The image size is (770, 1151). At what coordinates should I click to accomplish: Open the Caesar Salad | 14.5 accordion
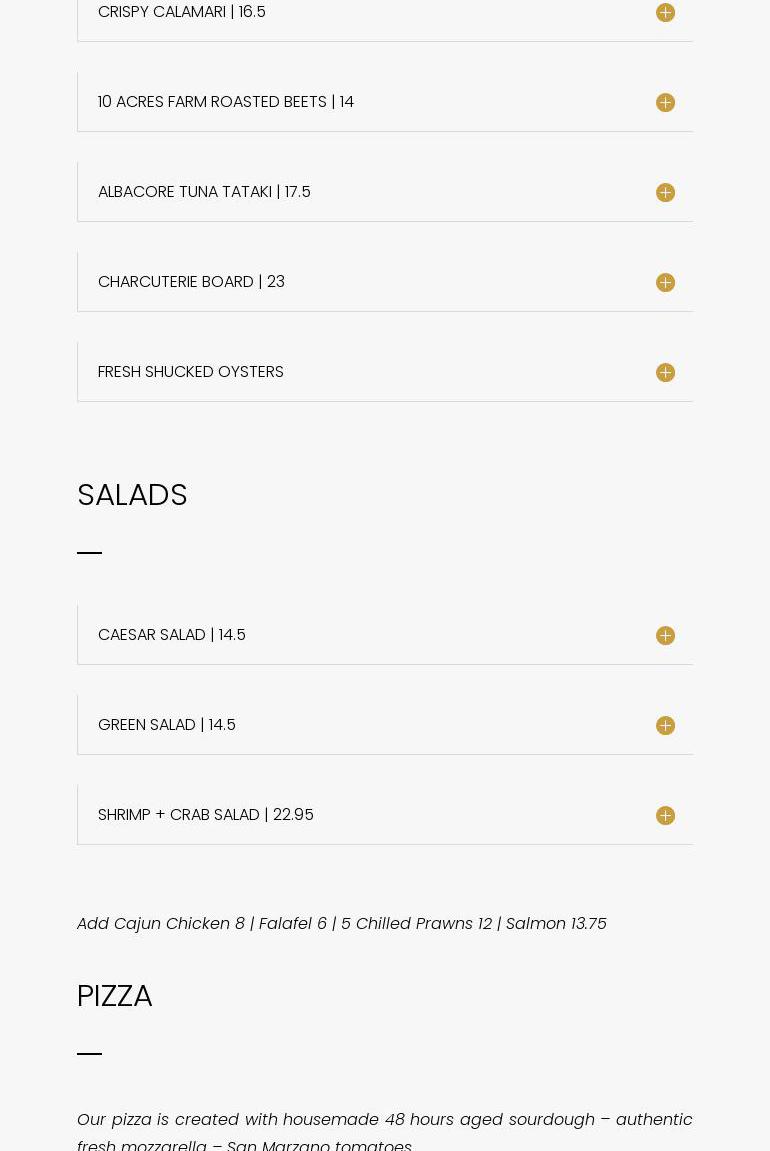coord(172,635)
